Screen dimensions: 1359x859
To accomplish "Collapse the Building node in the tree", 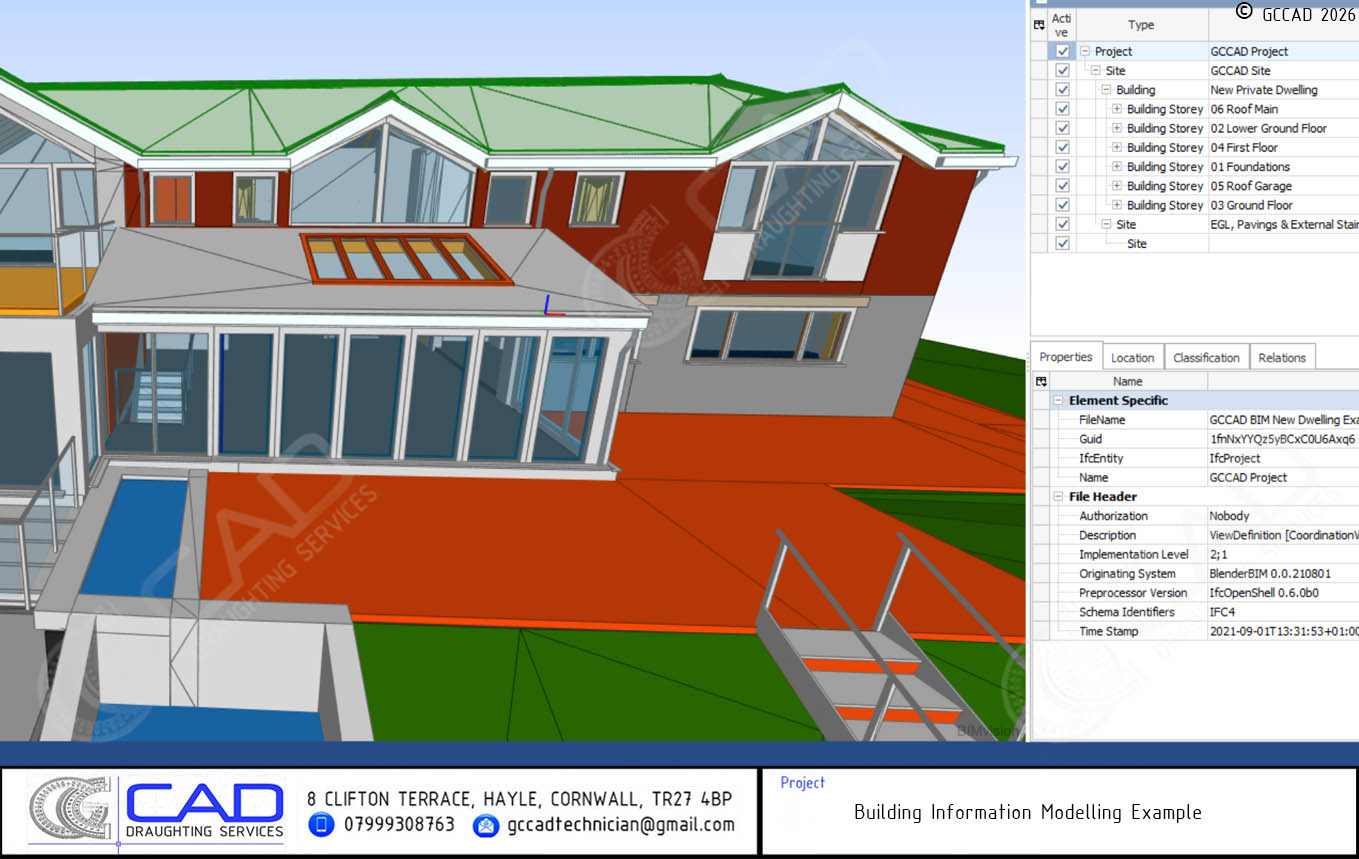I will click(1107, 90).
